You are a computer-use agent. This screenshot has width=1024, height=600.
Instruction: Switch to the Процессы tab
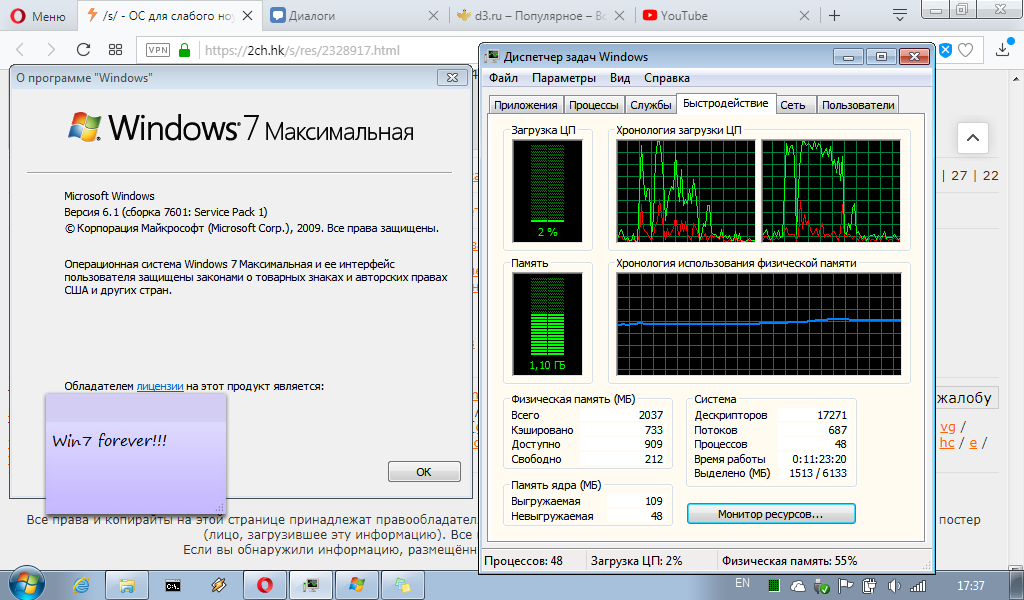tap(594, 105)
